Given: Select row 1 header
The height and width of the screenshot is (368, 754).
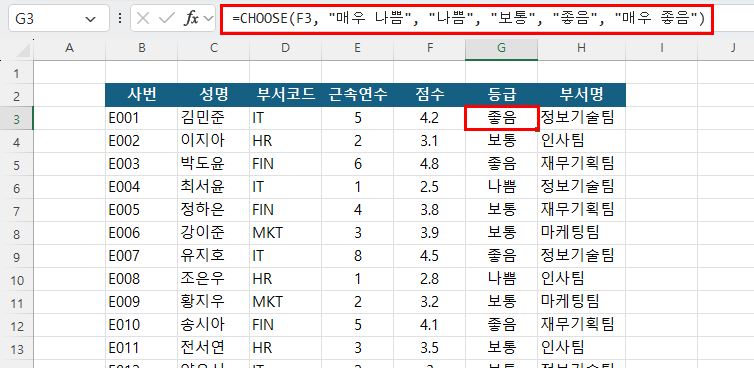Looking at the screenshot, I should pyautogui.click(x=16, y=73).
